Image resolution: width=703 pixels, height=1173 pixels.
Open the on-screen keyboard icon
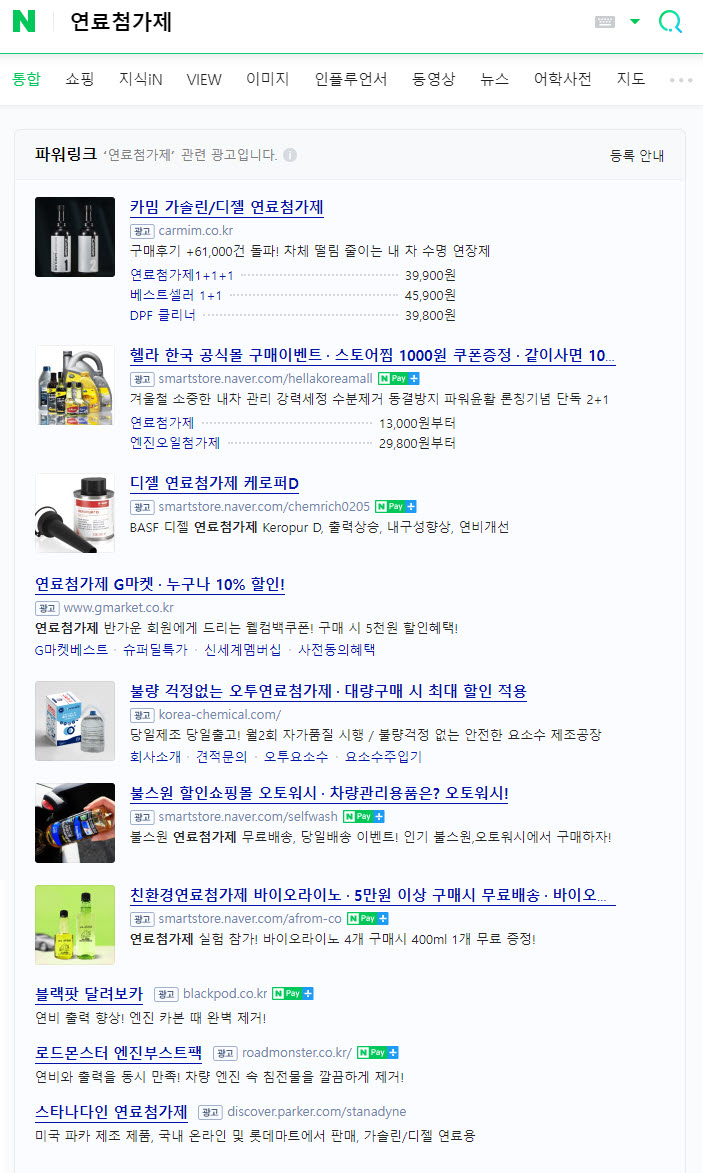coord(605,22)
